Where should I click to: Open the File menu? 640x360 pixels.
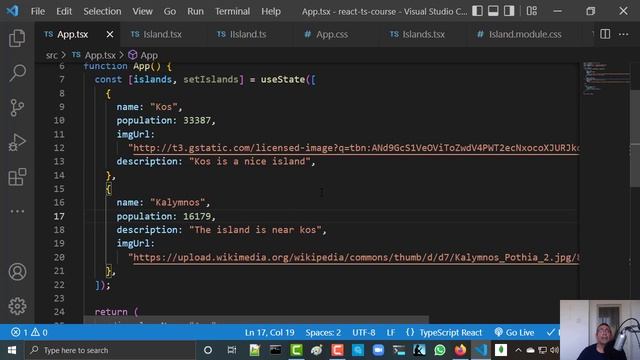38,11
